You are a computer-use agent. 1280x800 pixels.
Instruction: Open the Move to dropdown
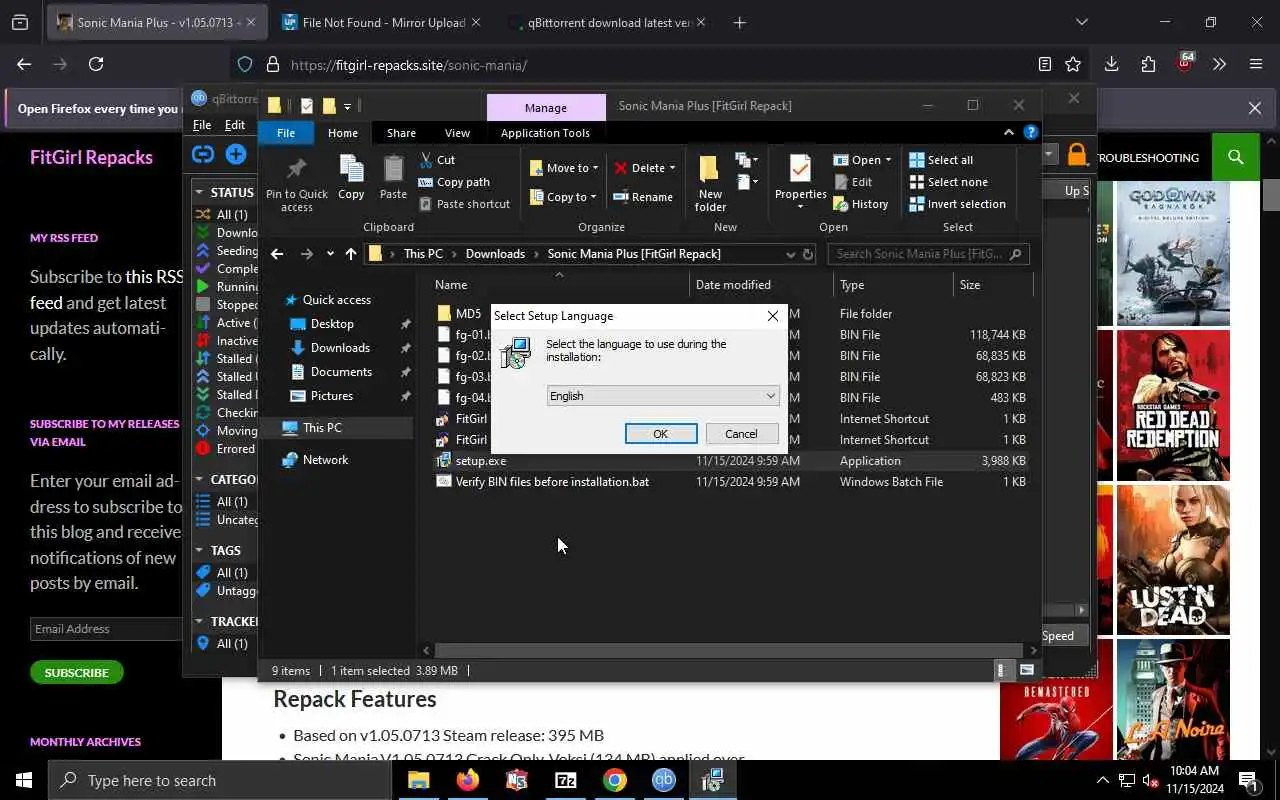click(x=564, y=168)
